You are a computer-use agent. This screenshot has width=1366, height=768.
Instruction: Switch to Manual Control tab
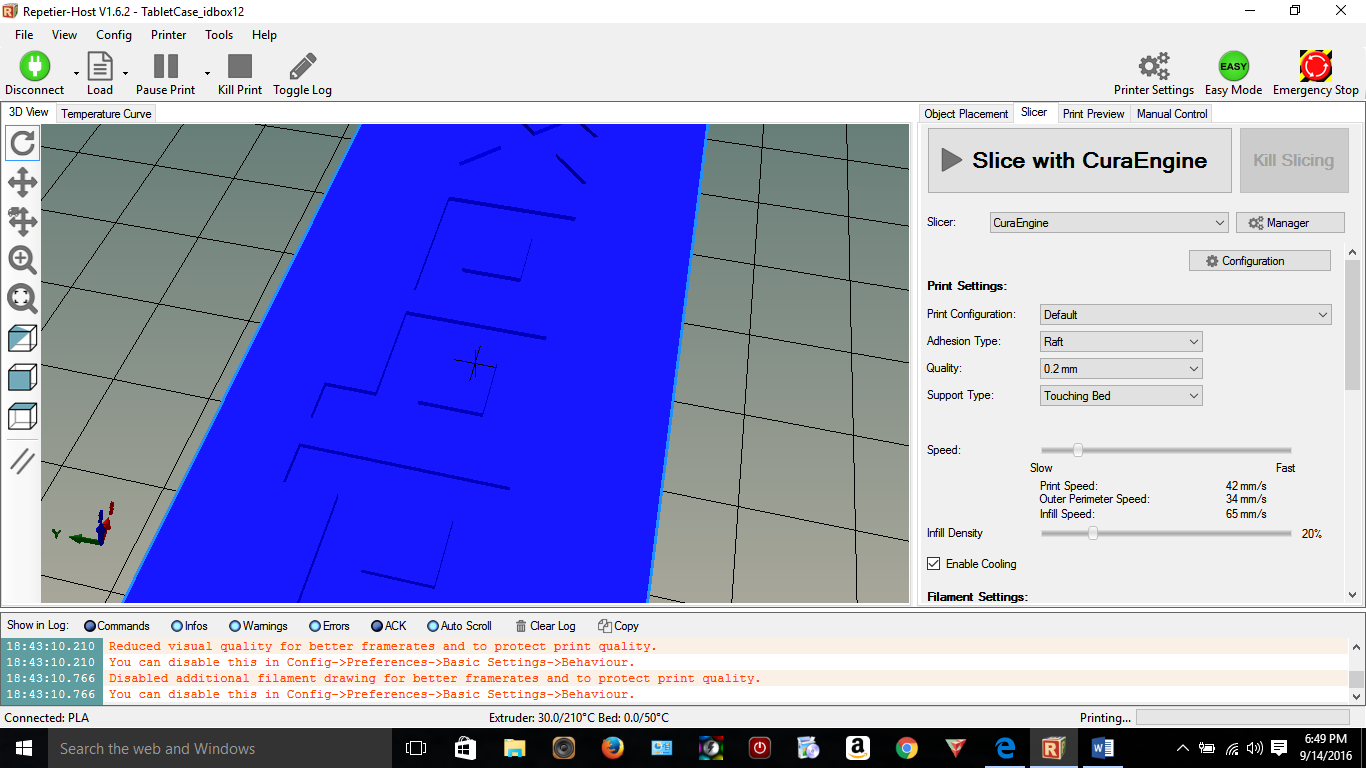[x=1172, y=114]
